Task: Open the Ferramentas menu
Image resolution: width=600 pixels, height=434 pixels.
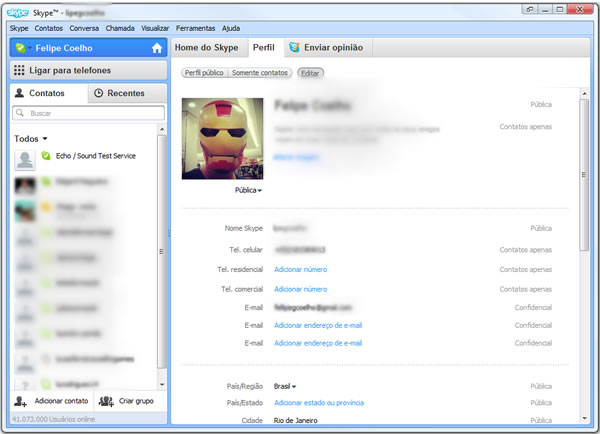Action: click(x=196, y=28)
